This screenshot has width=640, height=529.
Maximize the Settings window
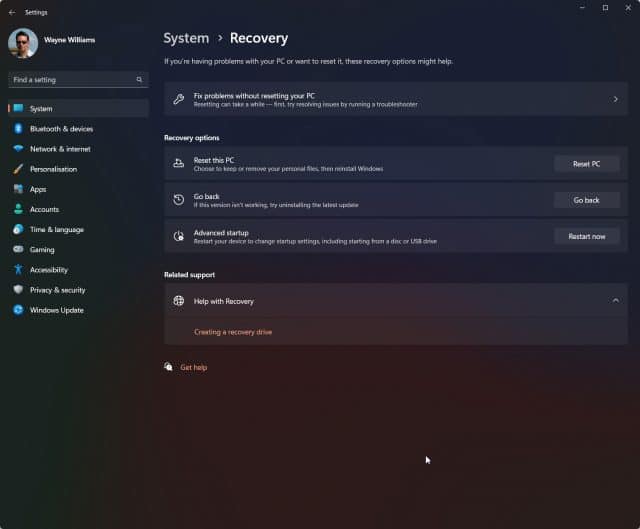coord(605,8)
